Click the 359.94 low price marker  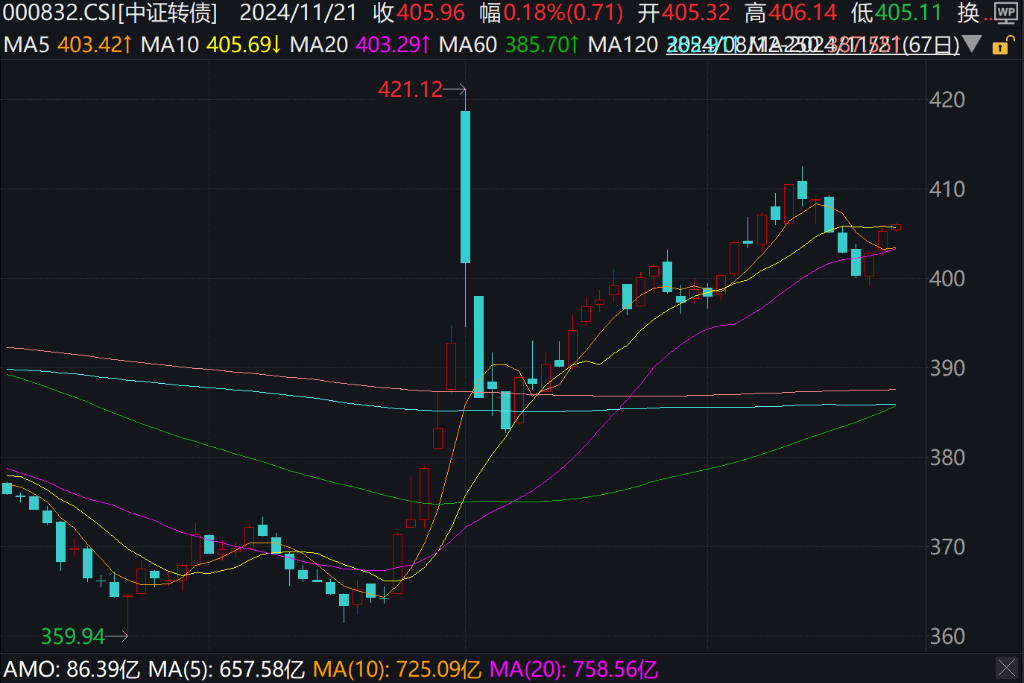[x=73, y=636]
